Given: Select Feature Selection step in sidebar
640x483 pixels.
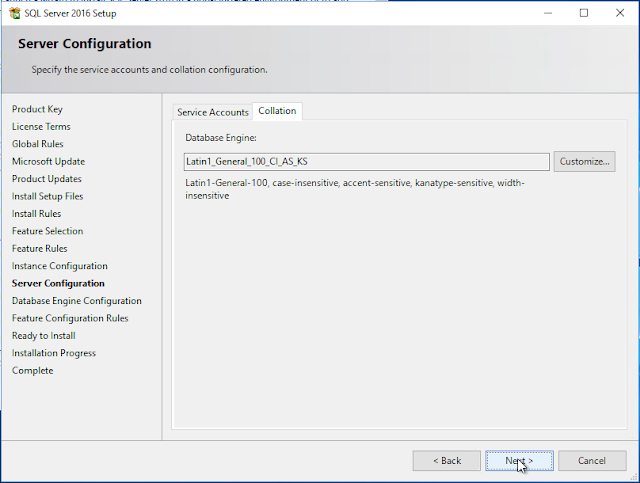Looking at the screenshot, I should 47,231.
